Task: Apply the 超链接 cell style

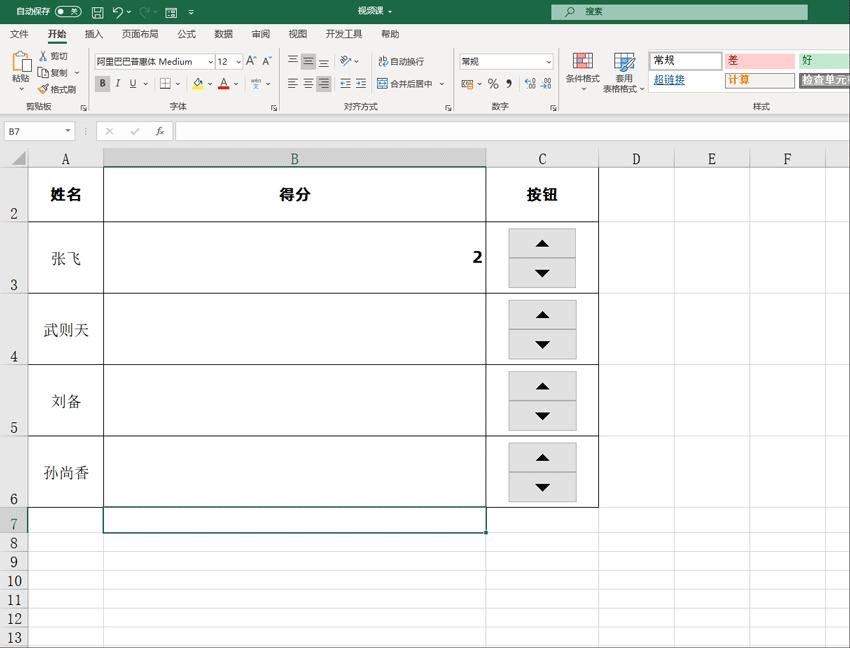Action: 670,78
